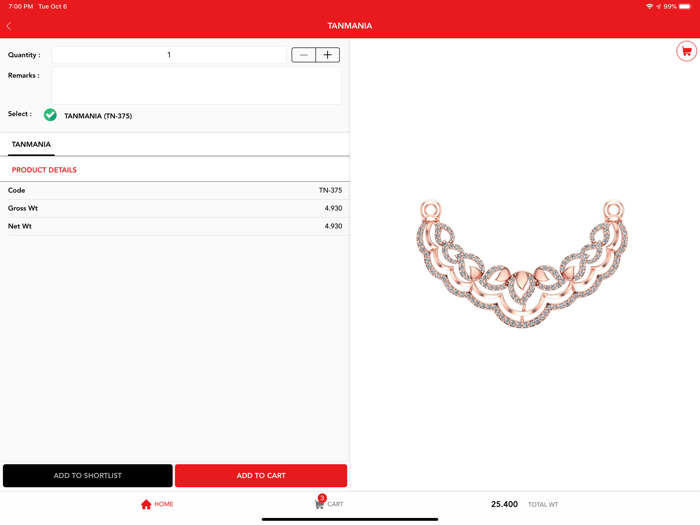Tap the battery indicator in status bar
700x525 pixels.
point(686,6)
